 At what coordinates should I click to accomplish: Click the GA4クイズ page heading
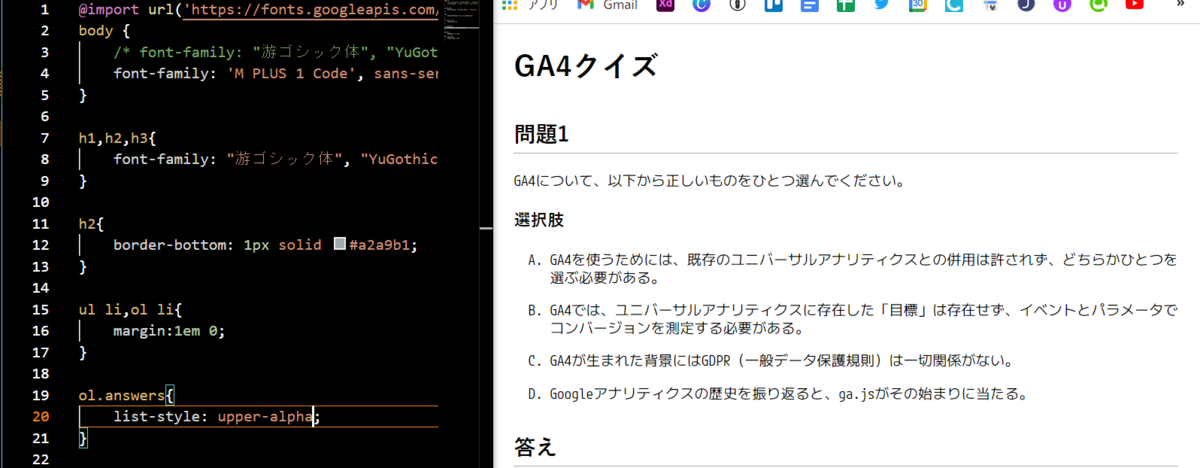pos(586,67)
